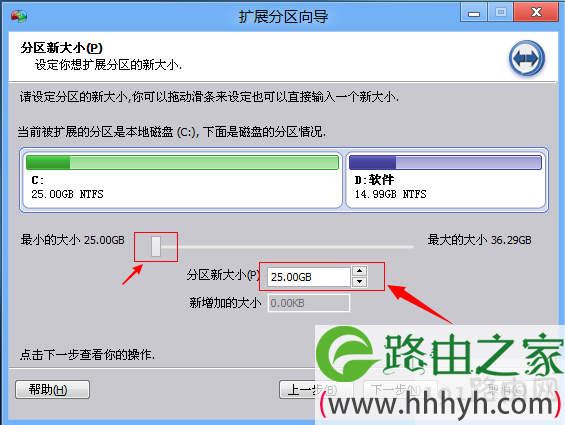This screenshot has width=565, height=425.
Task: Go back with the 上一步(B) button
Action: [x=311, y=390]
